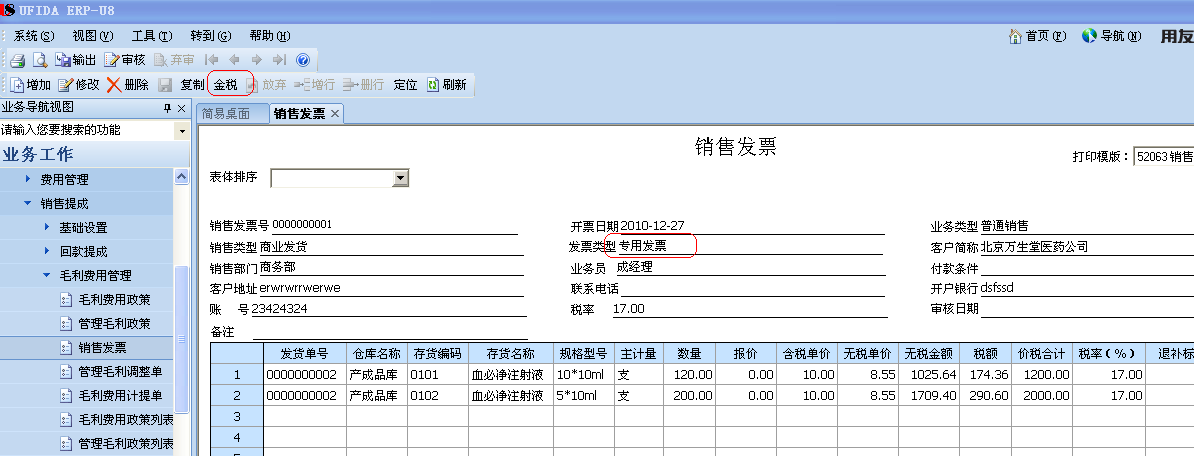
Task: Open help with blue question mark icon
Action: click(302, 60)
